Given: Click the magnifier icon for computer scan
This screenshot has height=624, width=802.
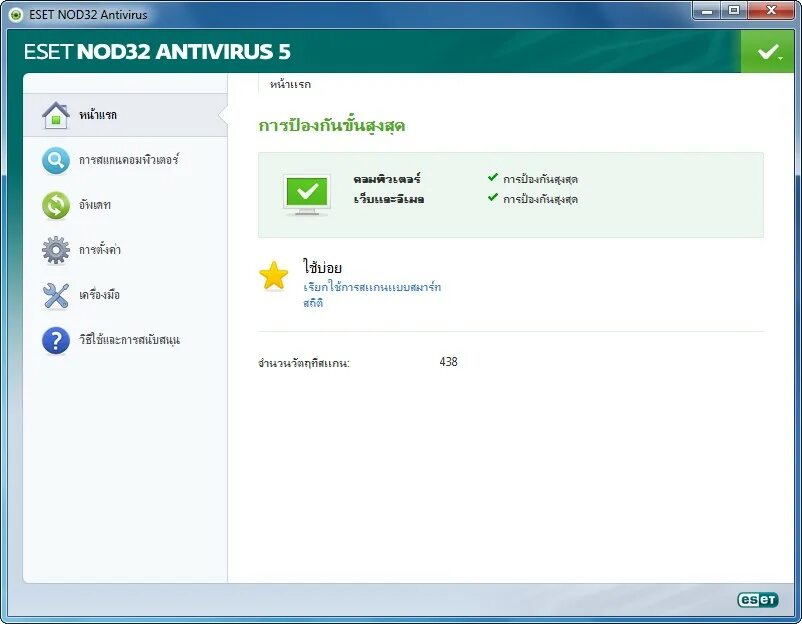Looking at the screenshot, I should (x=56, y=161).
